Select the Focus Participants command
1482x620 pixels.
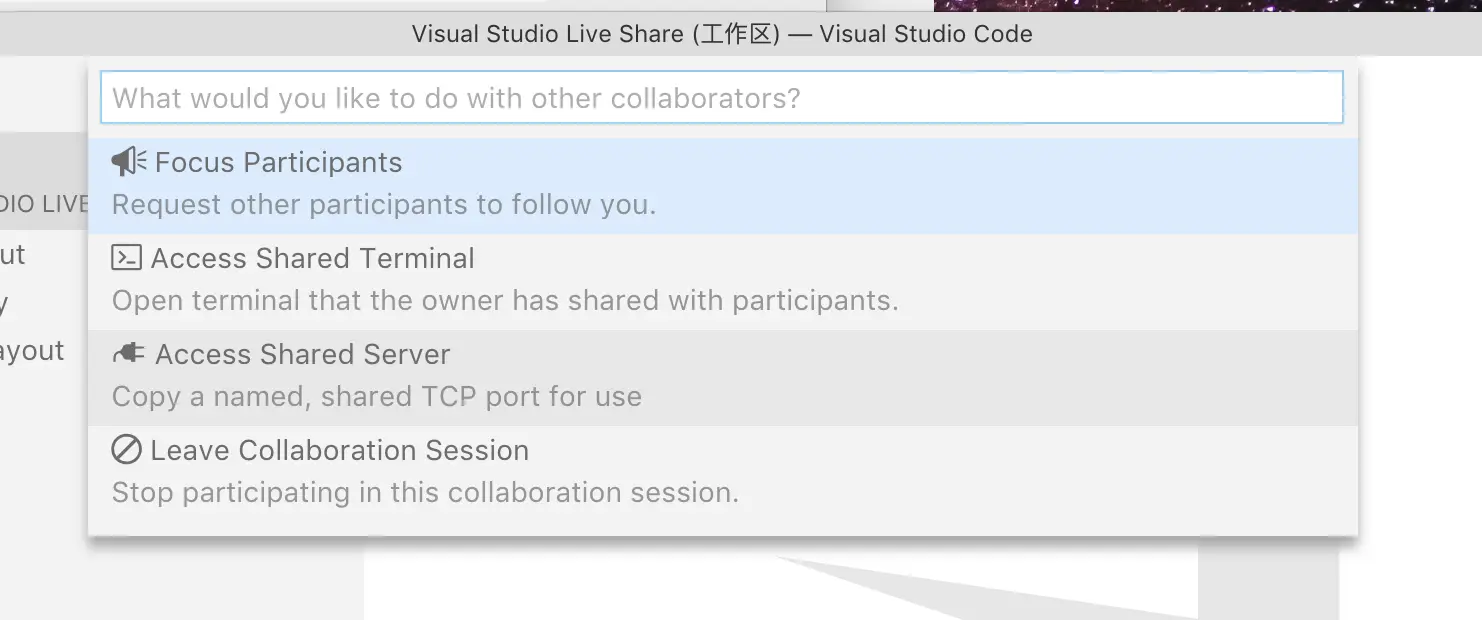pos(278,162)
